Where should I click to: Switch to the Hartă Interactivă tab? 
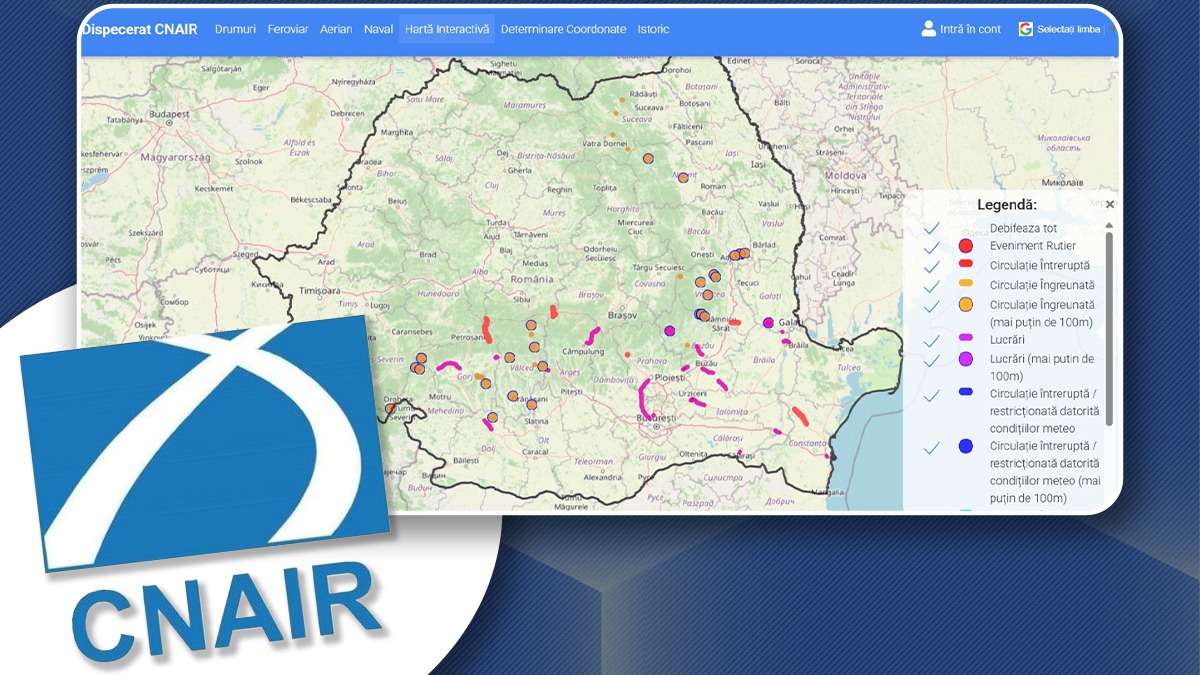(x=446, y=29)
